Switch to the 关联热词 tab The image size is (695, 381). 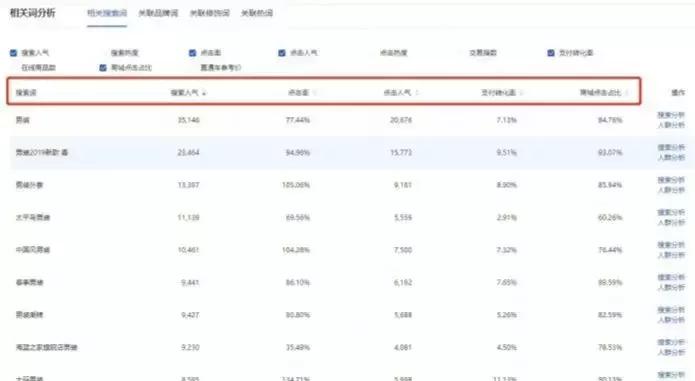(257, 13)
